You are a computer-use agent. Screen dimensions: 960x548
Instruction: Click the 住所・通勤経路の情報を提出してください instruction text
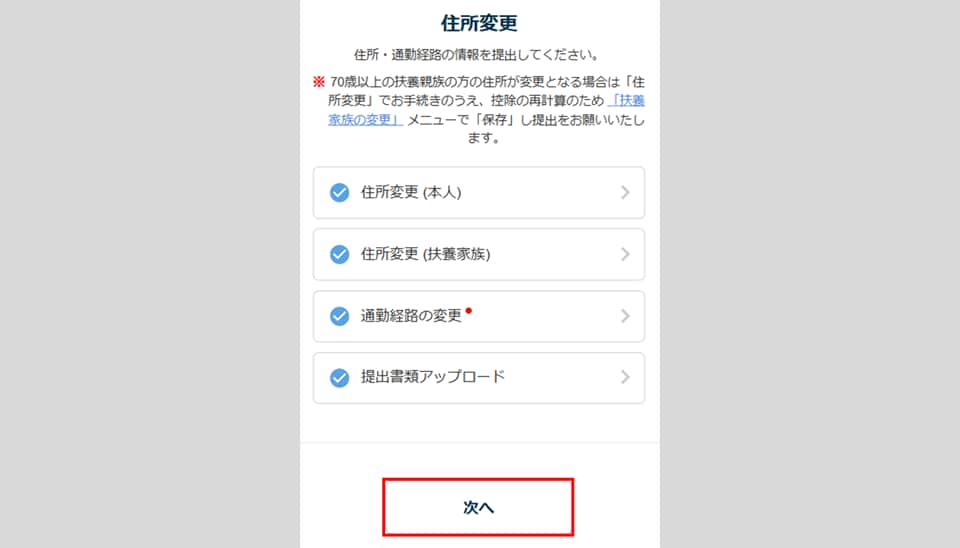tap(479, 54)
